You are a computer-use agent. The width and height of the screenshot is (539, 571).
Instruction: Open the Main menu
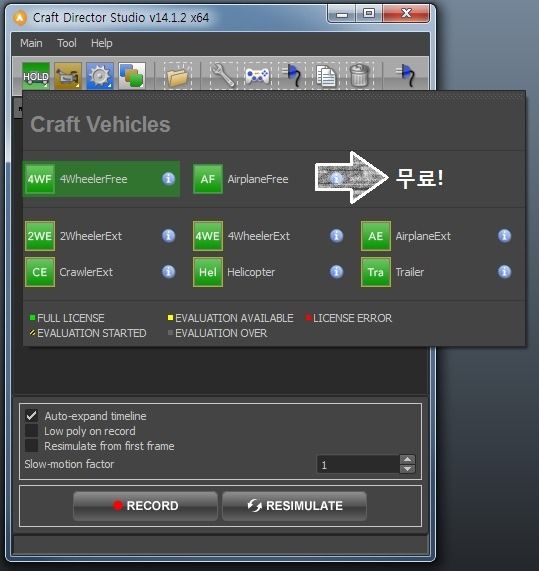coord(31,43)
